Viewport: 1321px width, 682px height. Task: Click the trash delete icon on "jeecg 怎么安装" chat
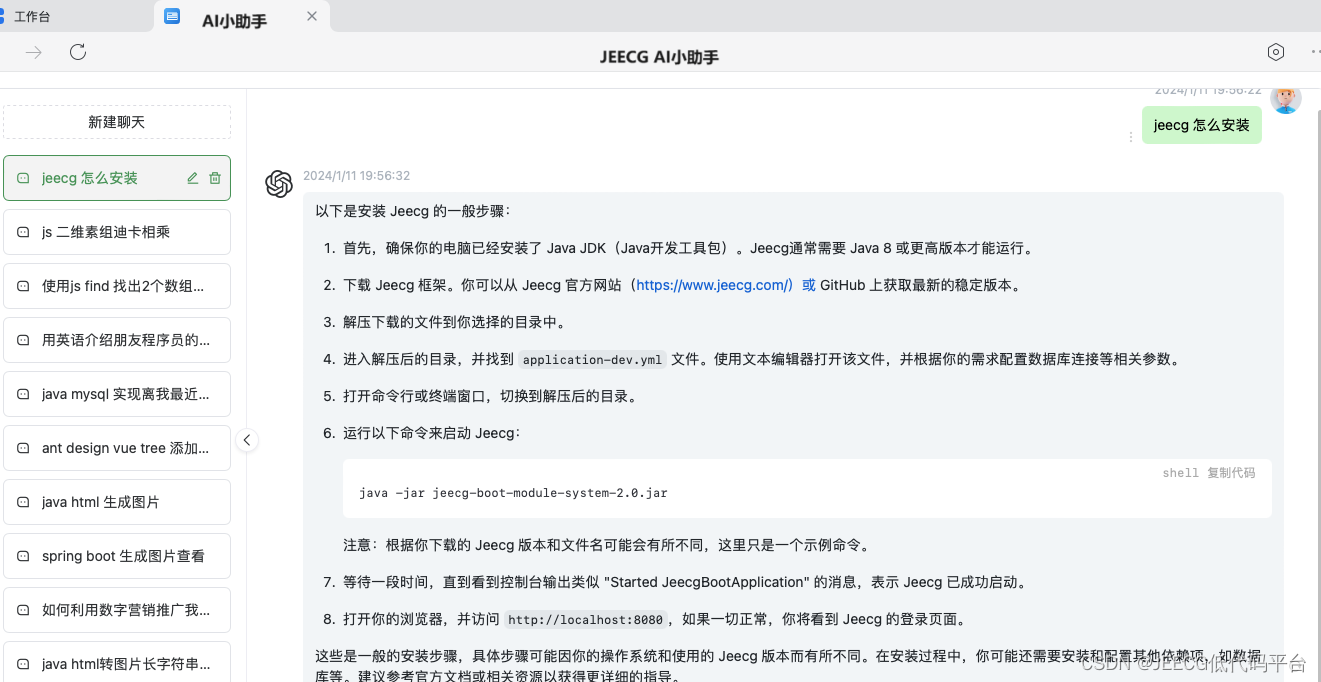(215, 177)
